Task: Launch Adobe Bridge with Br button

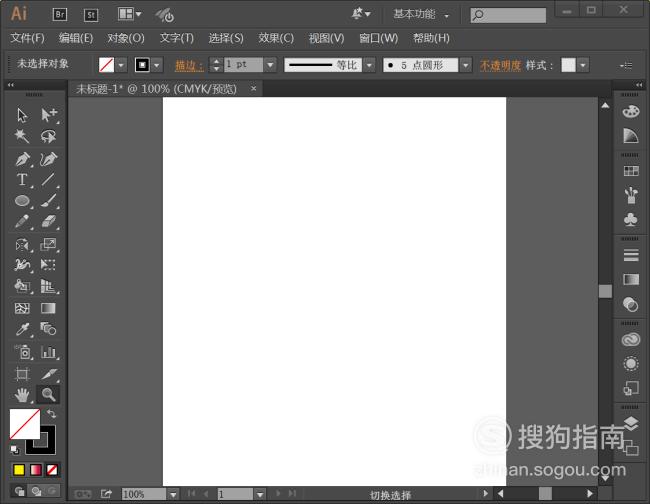Action: coord(60,15)
